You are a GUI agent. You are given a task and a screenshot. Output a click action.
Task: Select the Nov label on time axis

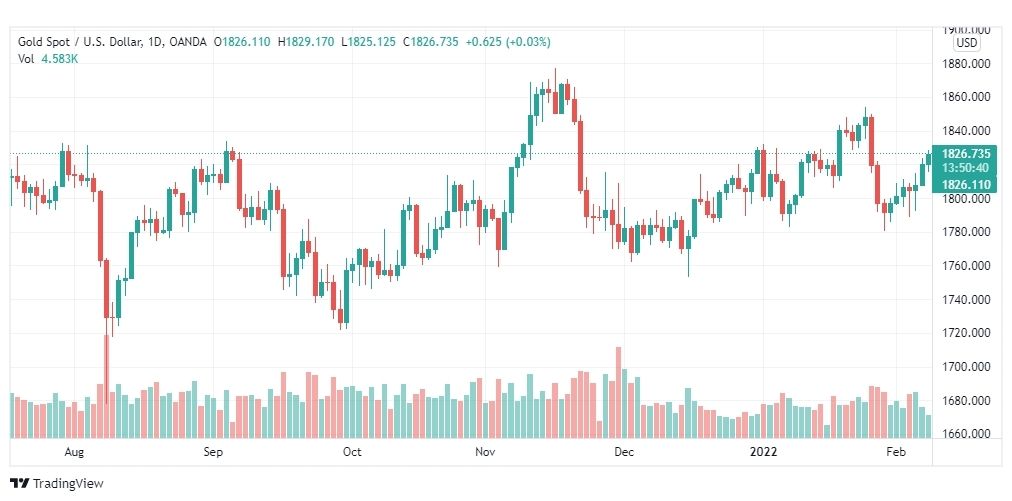tap(485, 452)
